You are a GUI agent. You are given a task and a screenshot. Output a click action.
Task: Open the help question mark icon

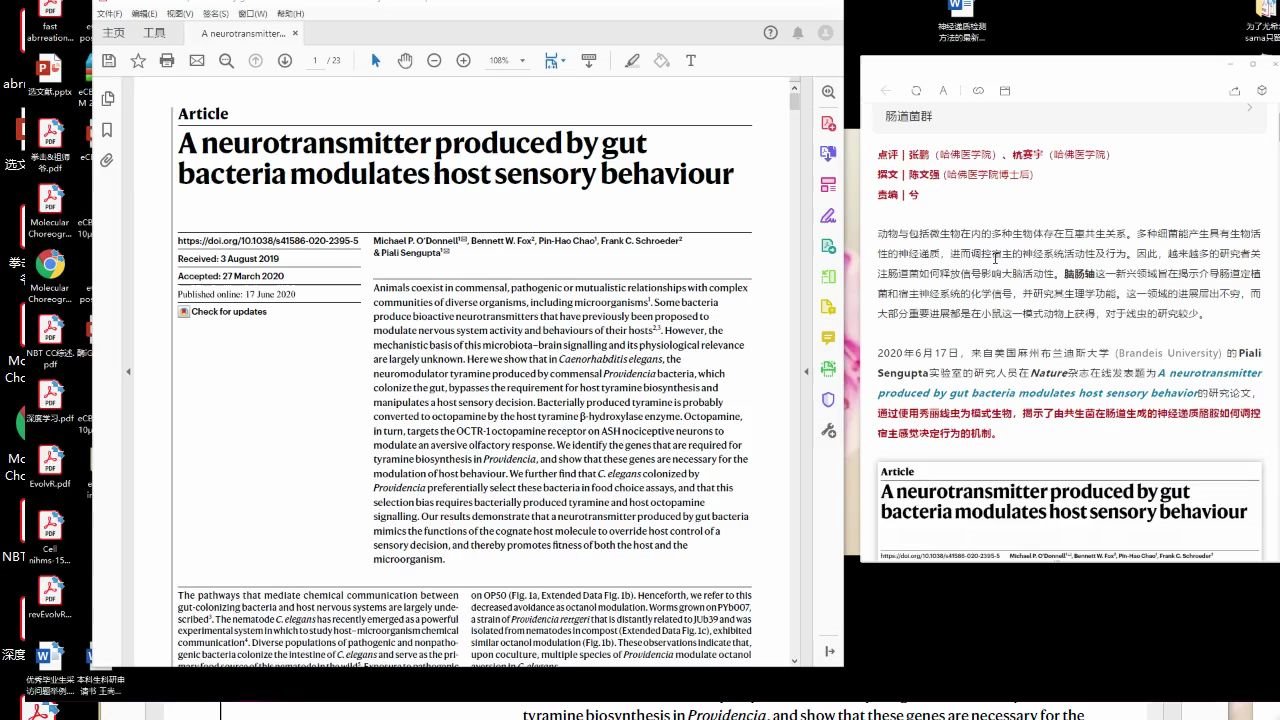[770, 33]
